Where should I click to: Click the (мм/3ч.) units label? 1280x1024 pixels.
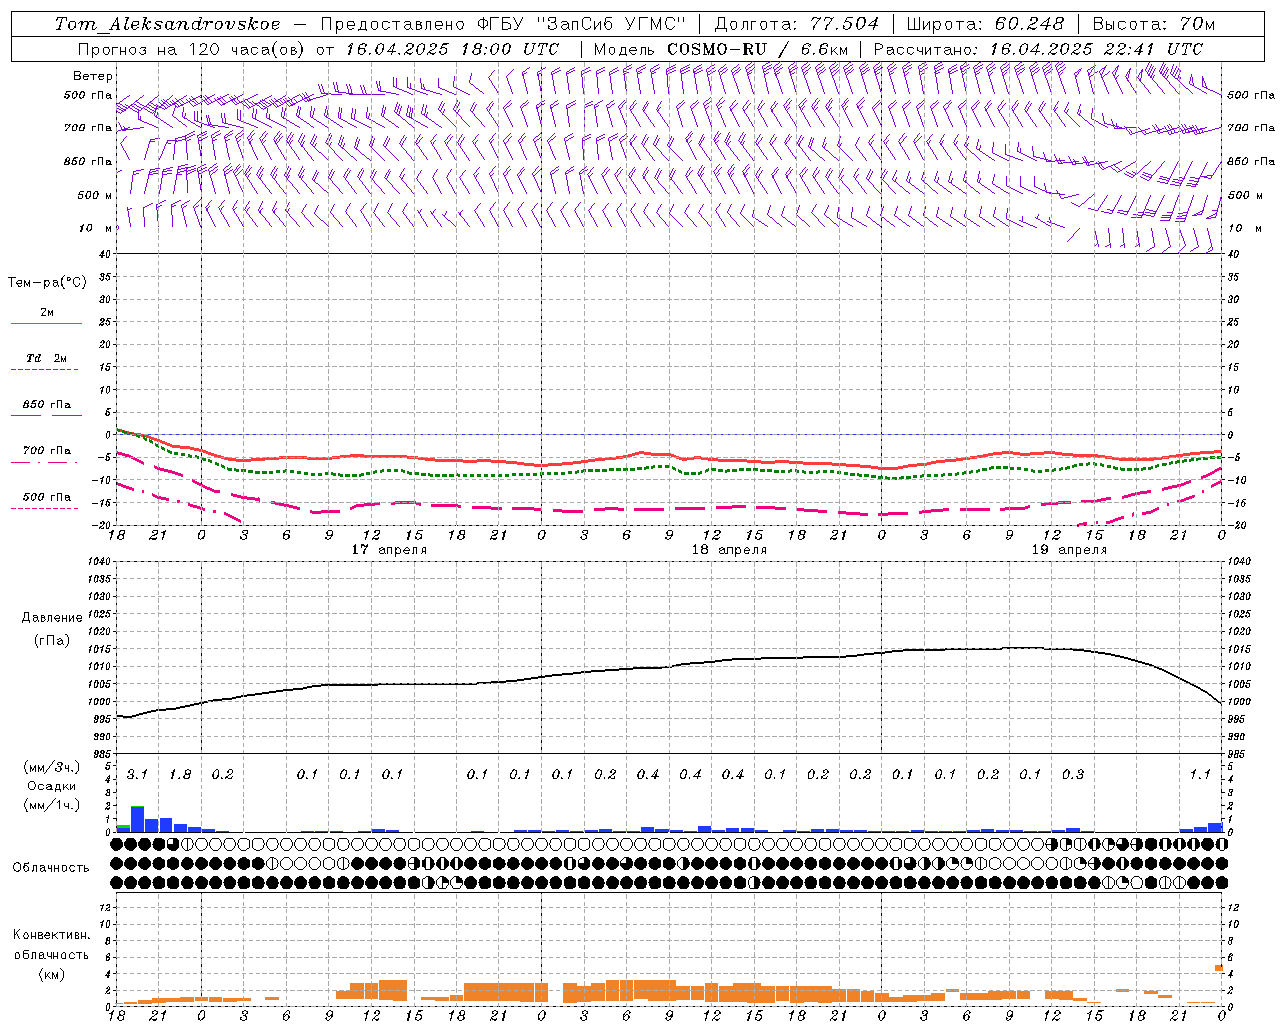coord(52,768)
